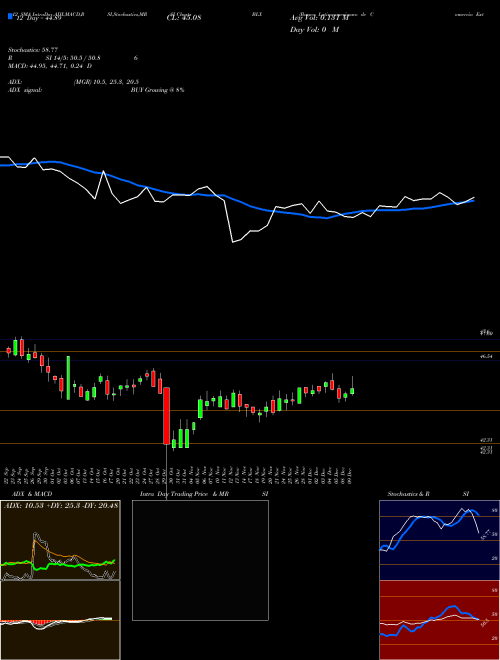The width and height of the screenshot is (500, 660).
Task: Click the '(MGR) 10.5, 25.3, 20.5' ADX values
Action: pyautogui.click(x=106, y=82)
